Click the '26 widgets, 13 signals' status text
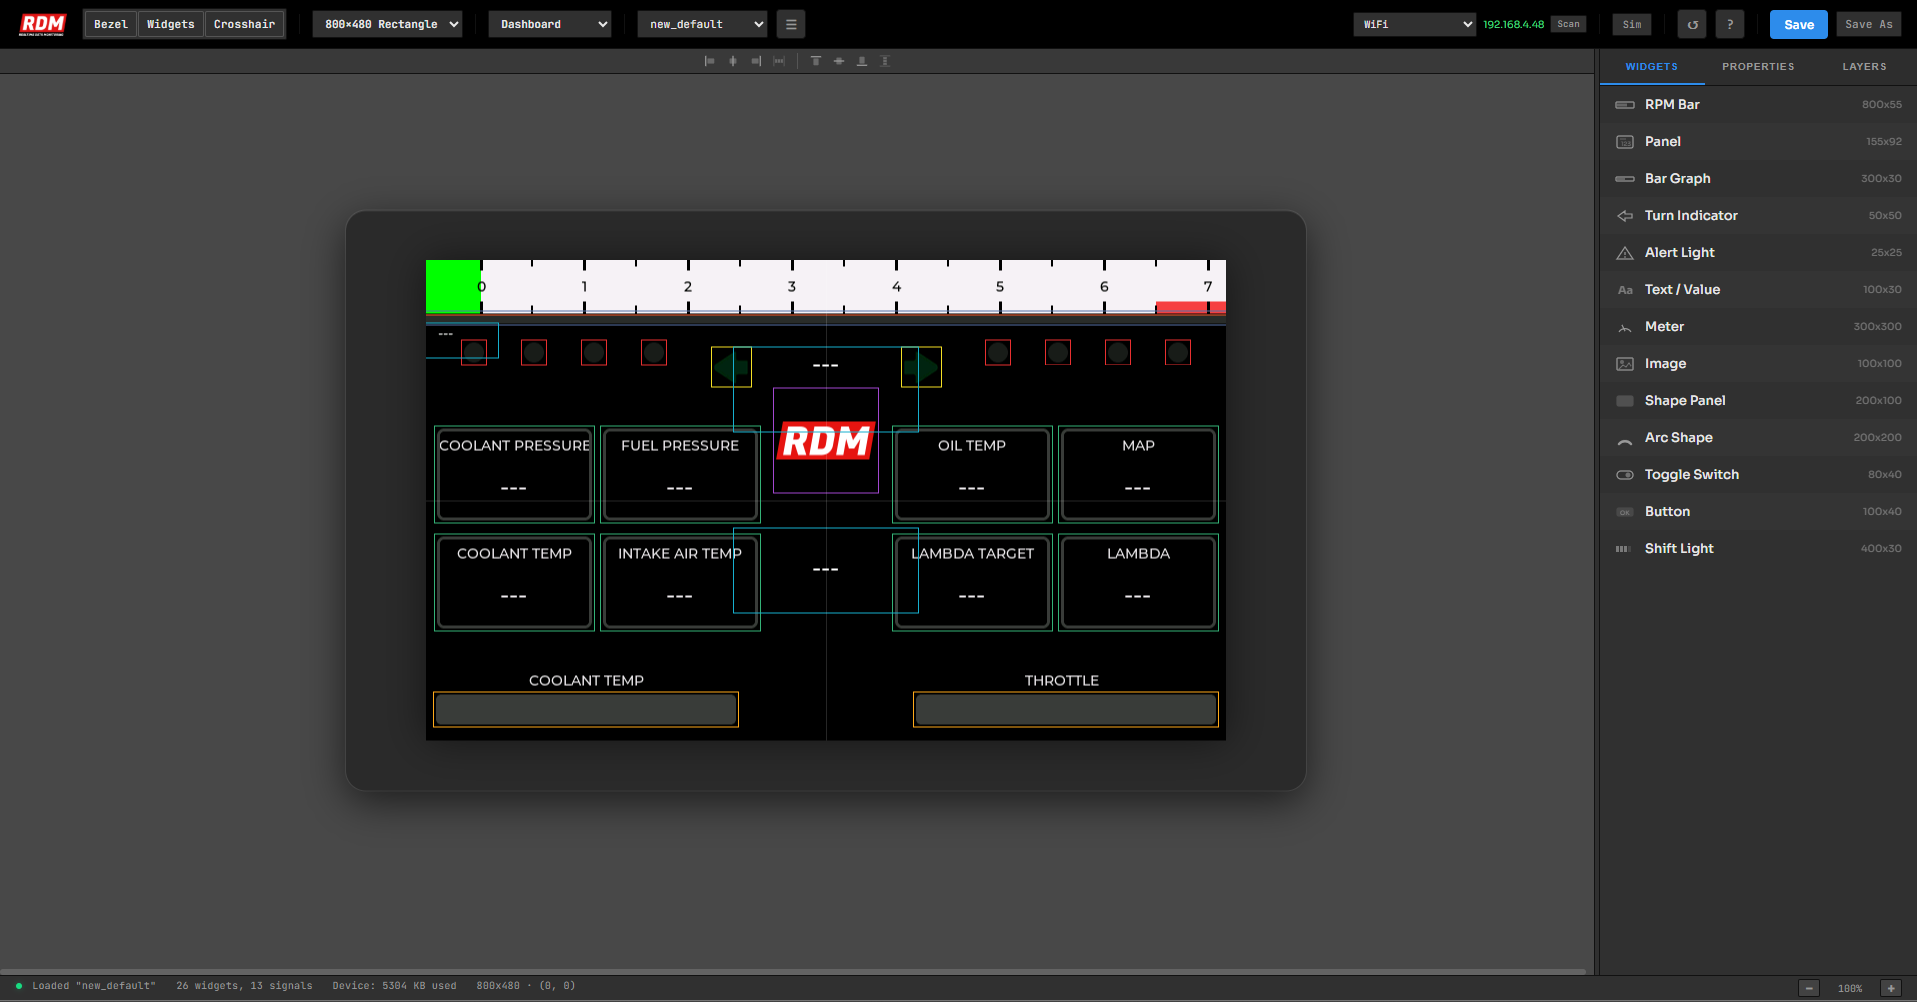The width and height of the screenshot is (1917, 1002). click(x=244, y=986)
